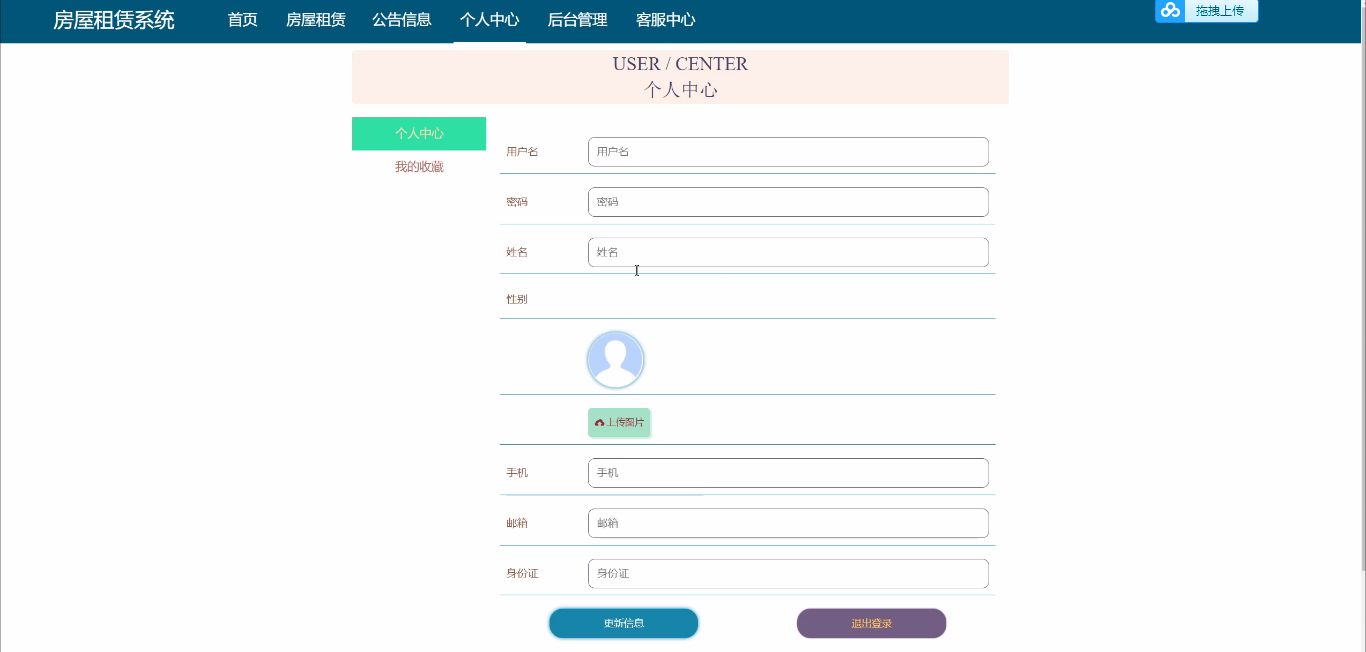
Task: Select the 个人中心 sidebar tab
Action: (419, 134)
